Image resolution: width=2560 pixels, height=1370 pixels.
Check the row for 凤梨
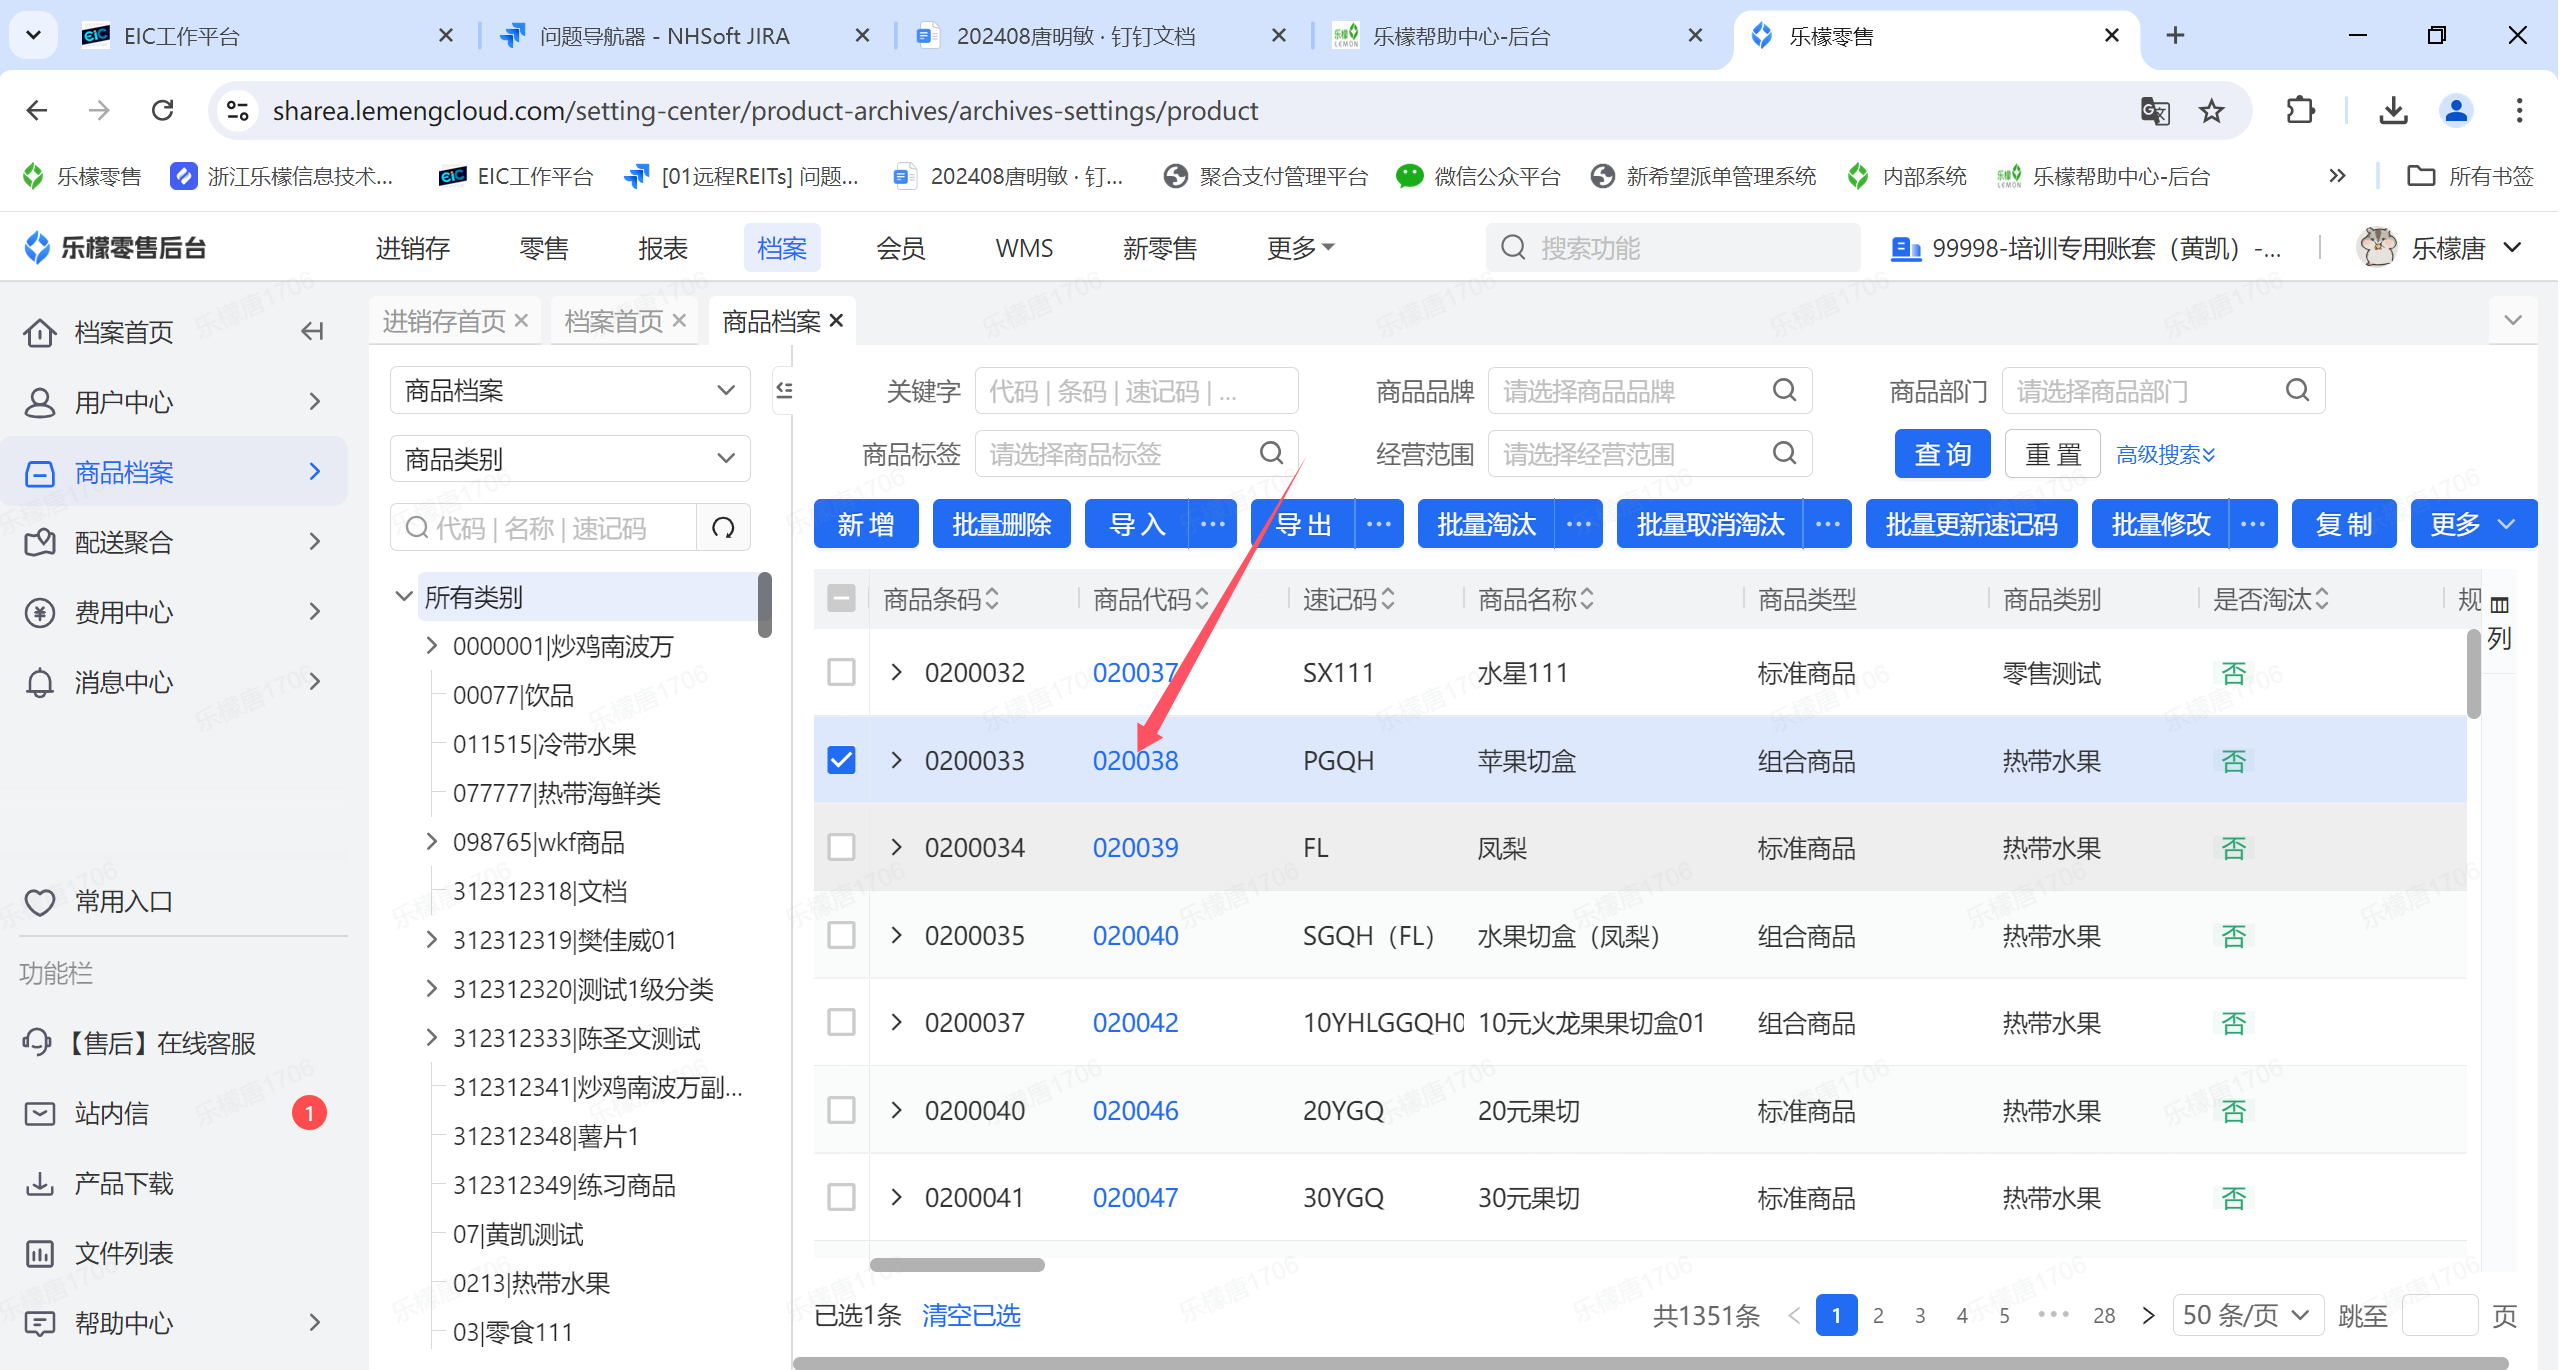pyautogui.click(x=841, y=847)
